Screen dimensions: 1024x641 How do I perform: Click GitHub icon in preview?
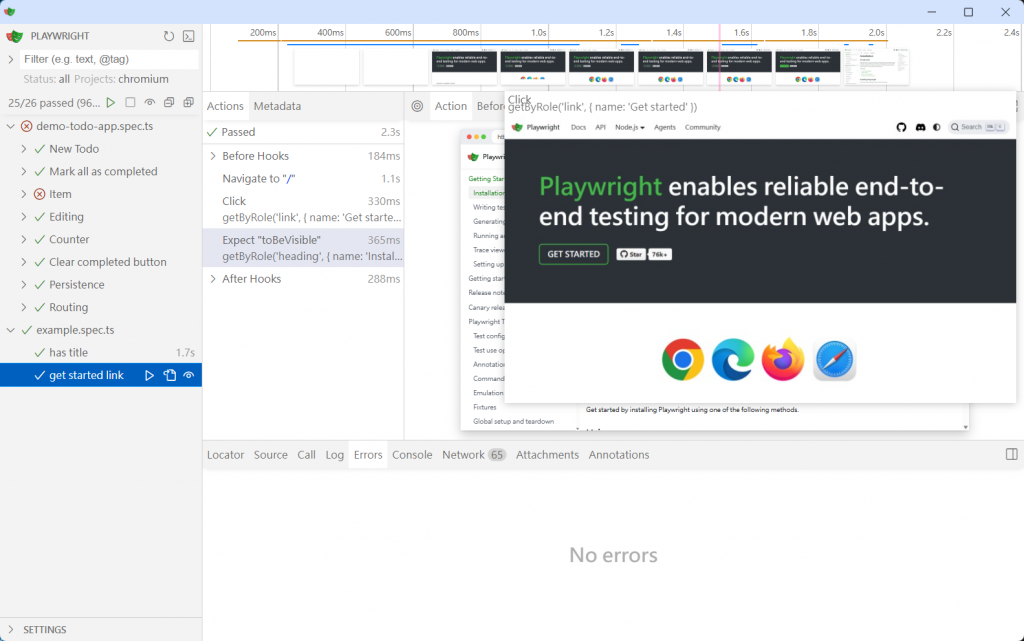click(x=901, y=127)
